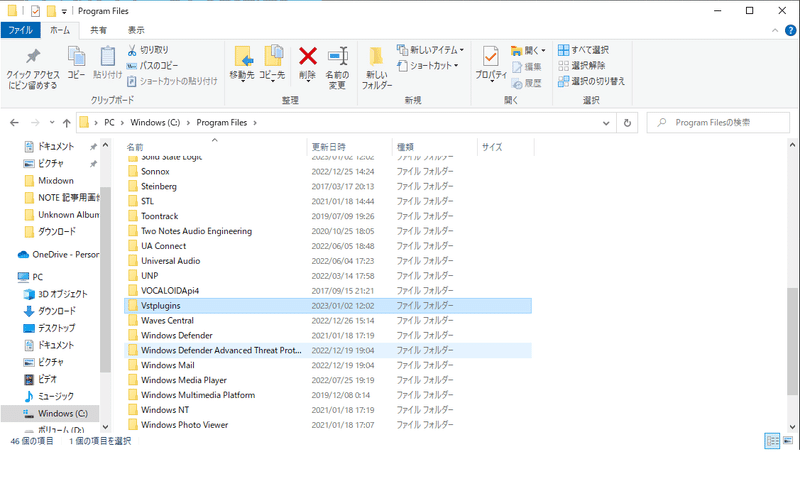Refresh the current folder
The width and height of the screenshot is (800, 478).
pyautogui.click(x=627, y=122)
